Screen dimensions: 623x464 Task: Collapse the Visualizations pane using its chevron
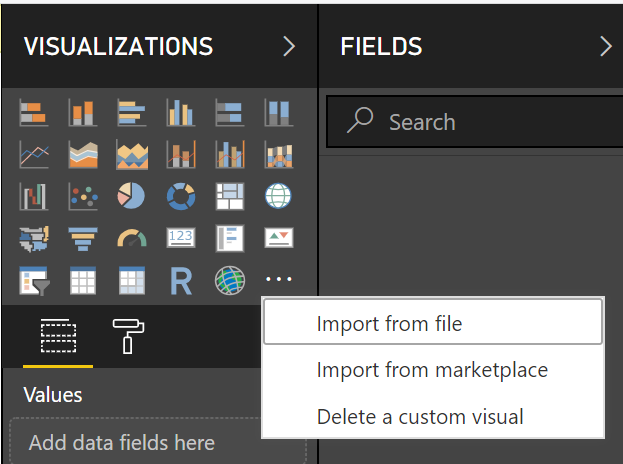coord(289,46)
